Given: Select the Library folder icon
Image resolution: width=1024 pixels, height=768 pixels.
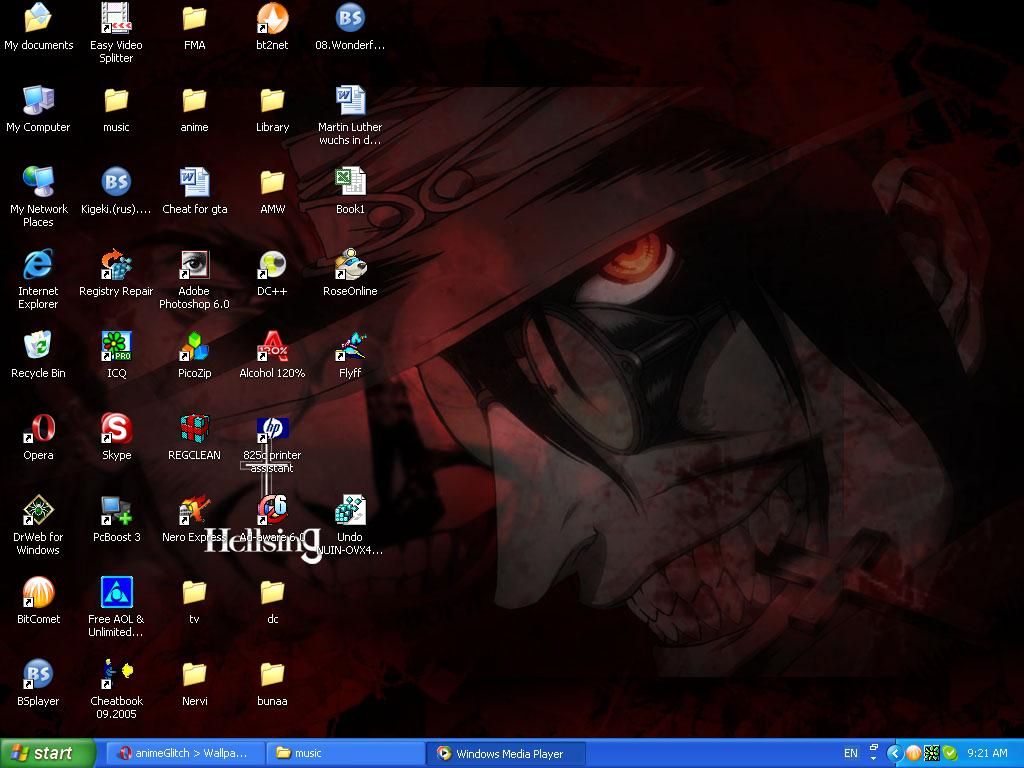Looking at the screenshot, I should click(x=272, y=101).
